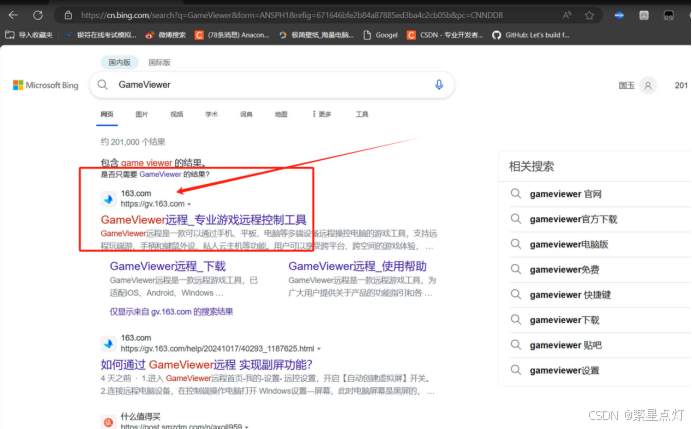Open the blue round browser extension icon
Viewport: 692px width, 429px height.
619,15
